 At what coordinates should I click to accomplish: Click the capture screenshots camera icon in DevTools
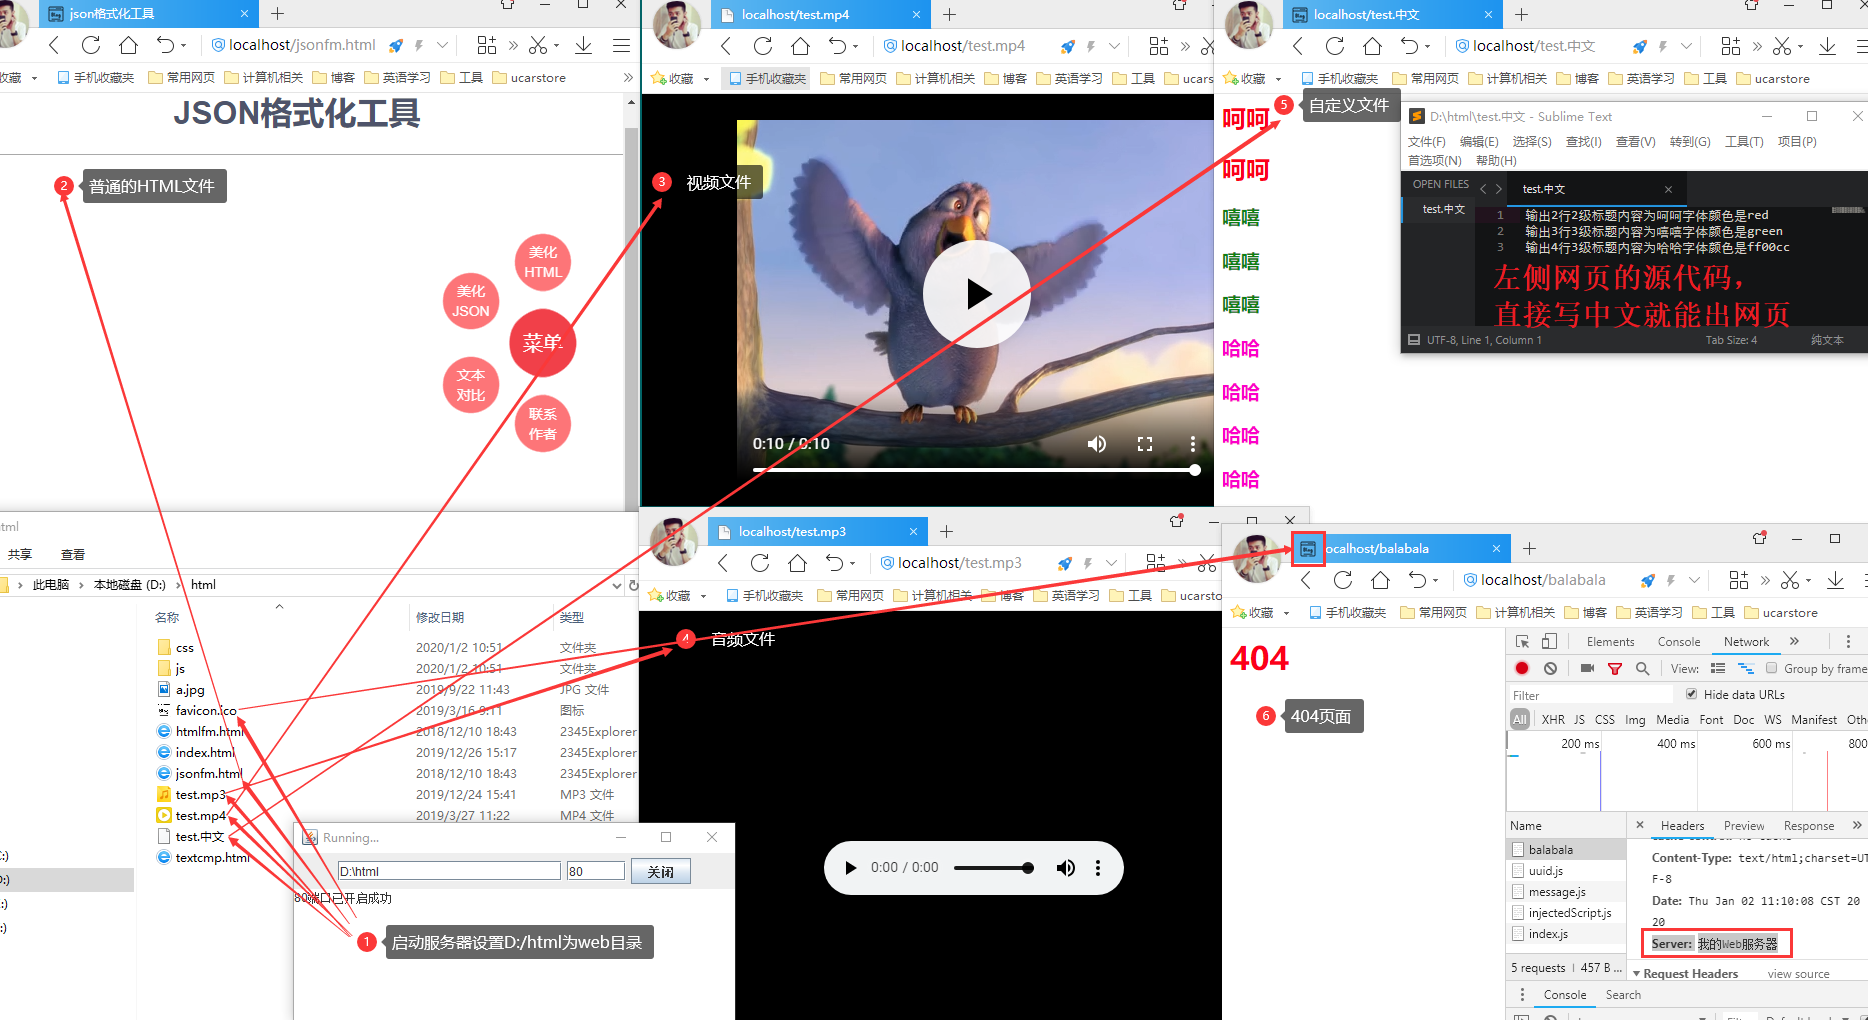1587,668
